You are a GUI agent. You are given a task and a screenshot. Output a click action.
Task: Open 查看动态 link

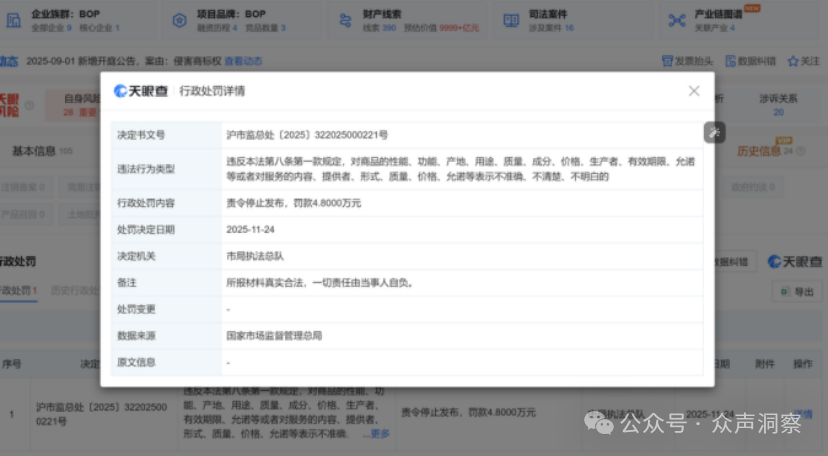[243, 61]
